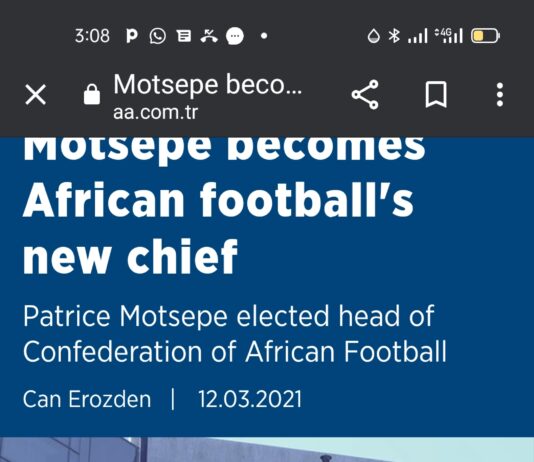Image resolution: width=534 pixels, height=462 pixels.
Task: Tap the 4G signal strength indicator
Action: point(449,36)
